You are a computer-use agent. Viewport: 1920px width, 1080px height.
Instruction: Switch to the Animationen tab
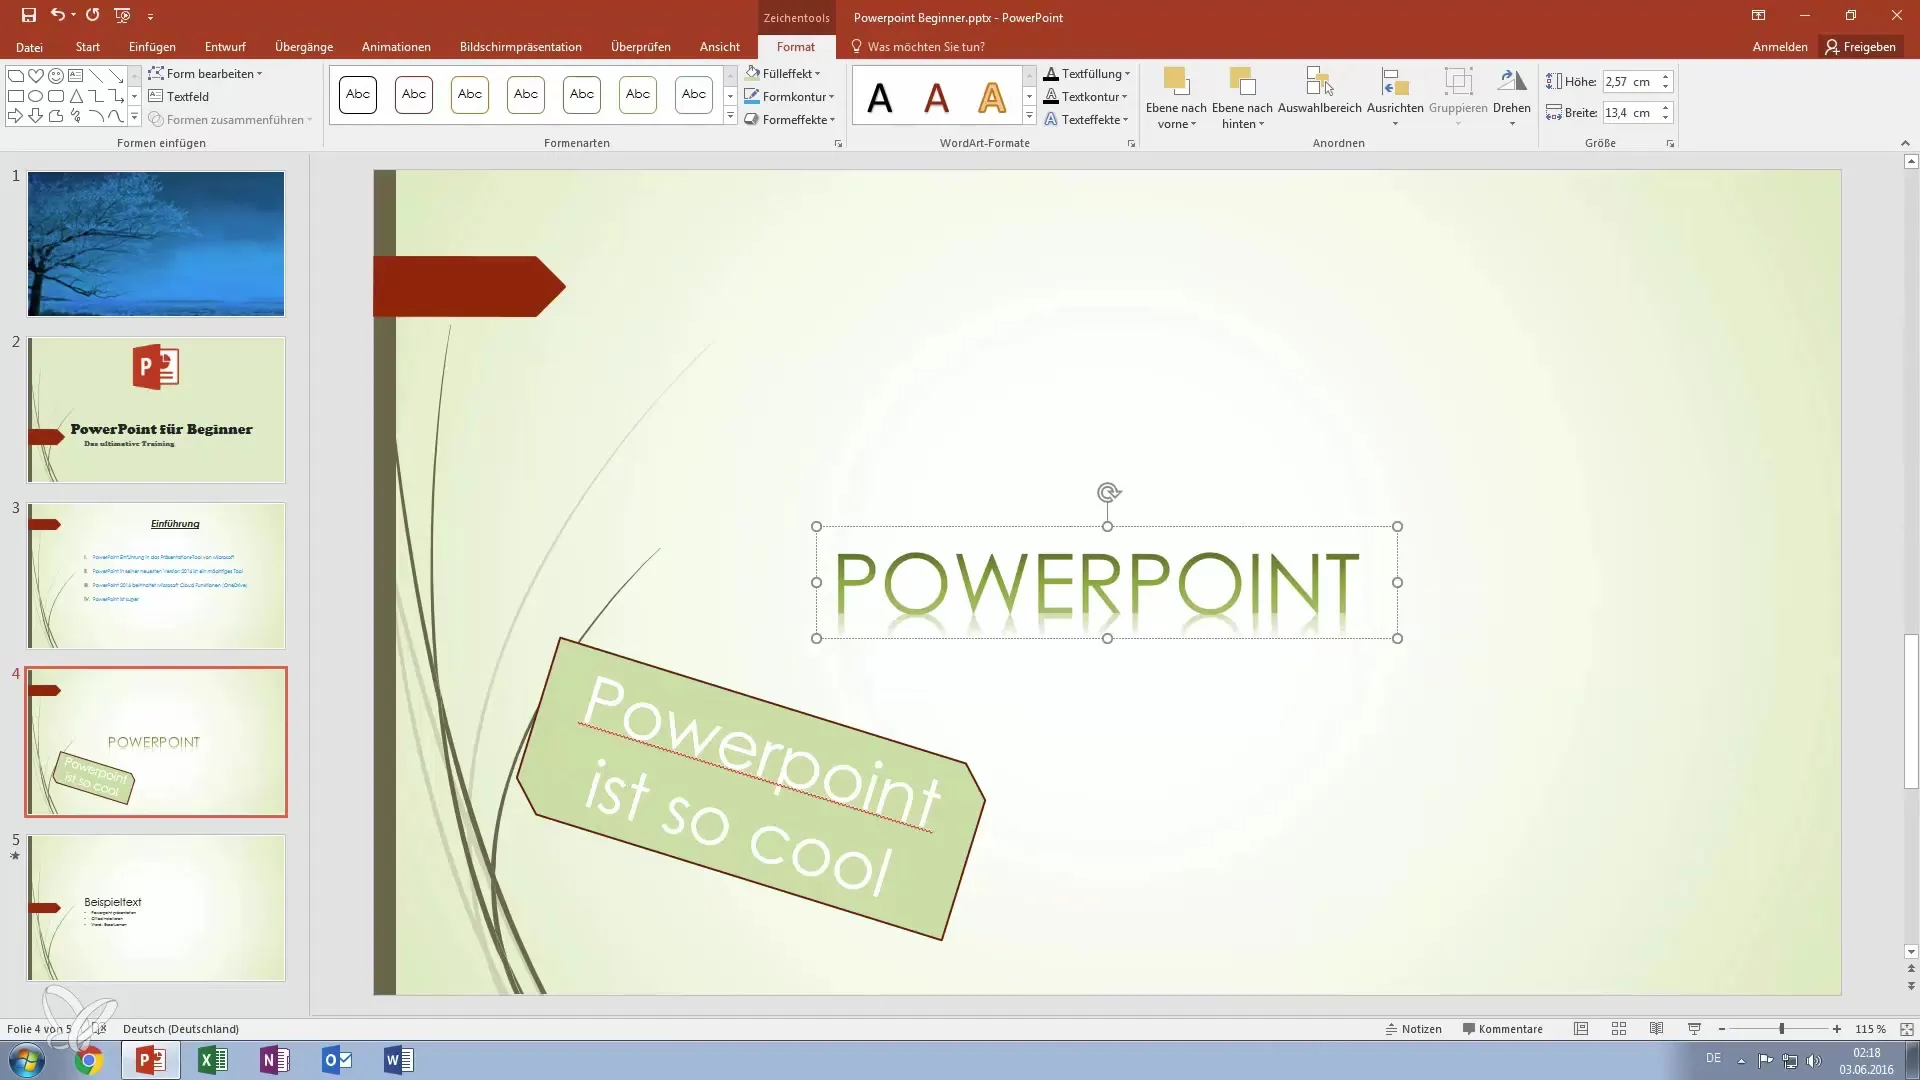pos(396,47)
